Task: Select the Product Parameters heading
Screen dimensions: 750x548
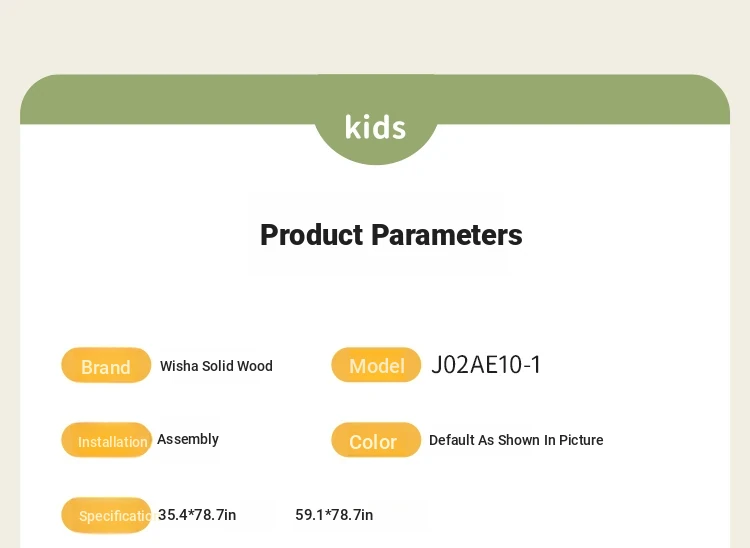Action: pos(391,235)
